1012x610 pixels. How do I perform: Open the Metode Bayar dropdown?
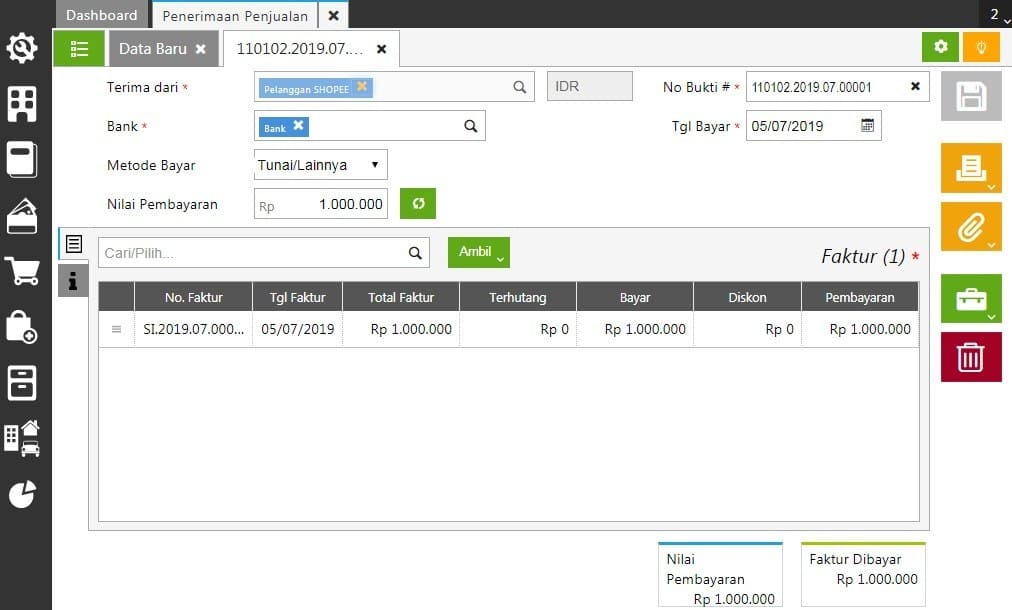coord(321,164)
